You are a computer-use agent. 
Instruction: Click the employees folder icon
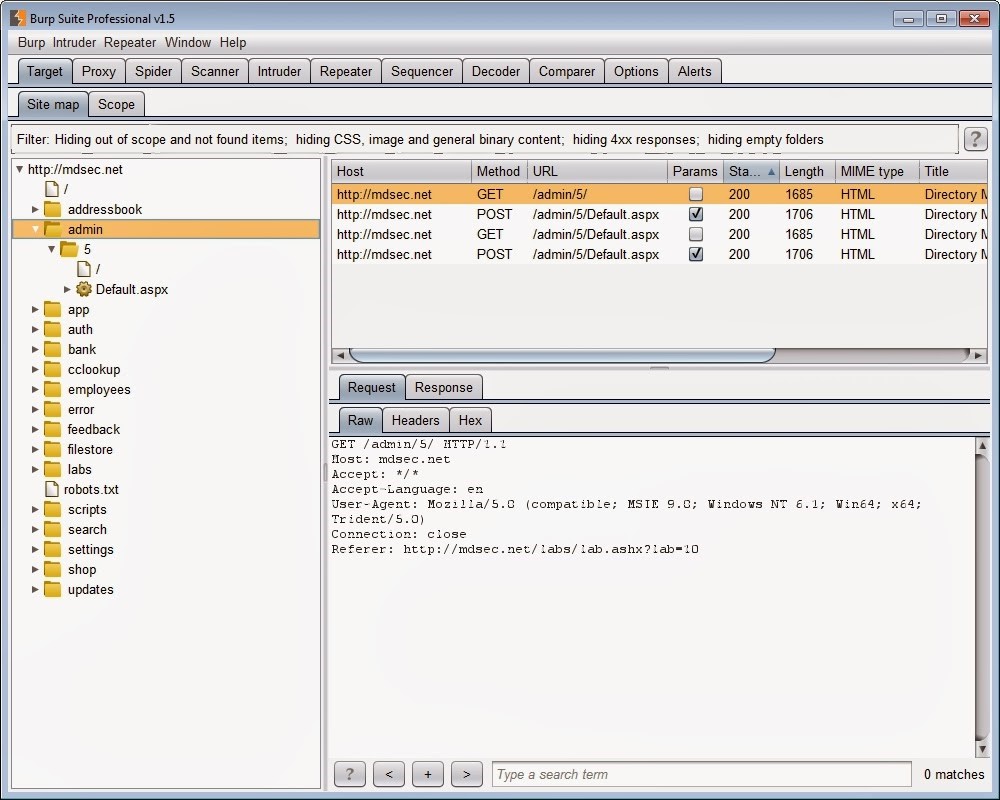pos(52,389)
